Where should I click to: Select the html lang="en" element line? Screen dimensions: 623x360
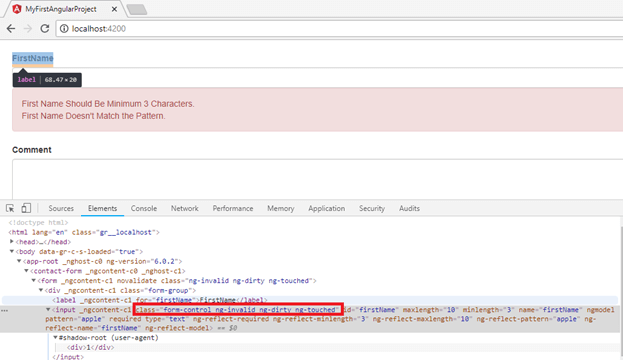click(84, 232)
